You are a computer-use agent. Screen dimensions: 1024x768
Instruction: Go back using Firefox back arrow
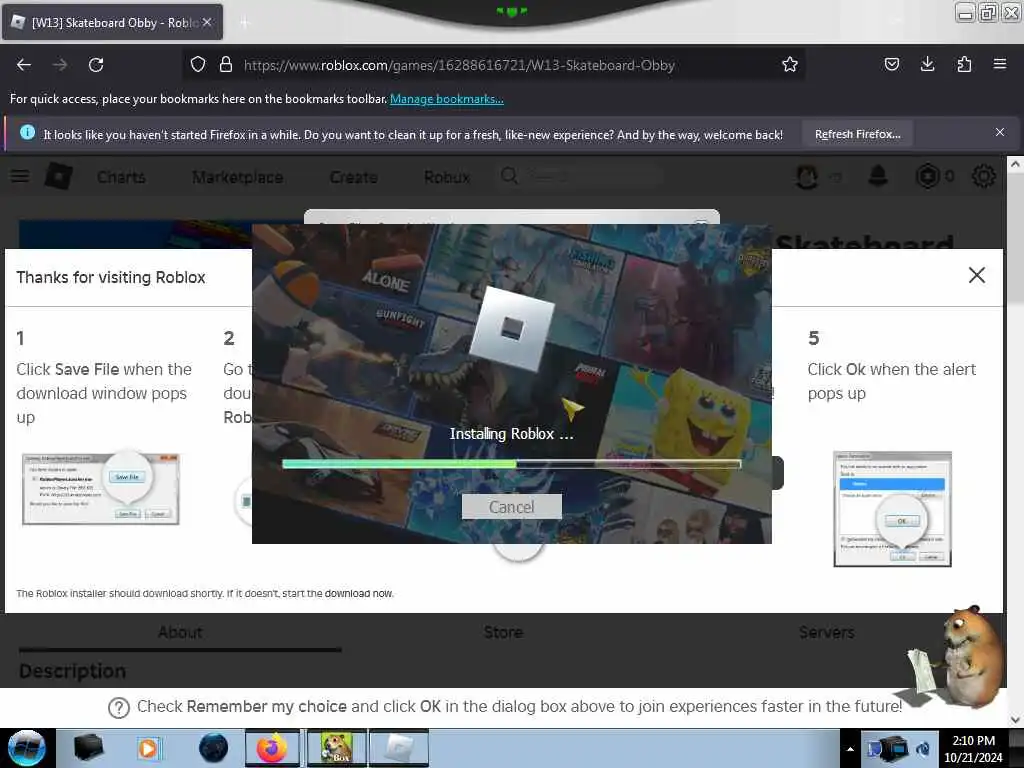tap(24, 65)
